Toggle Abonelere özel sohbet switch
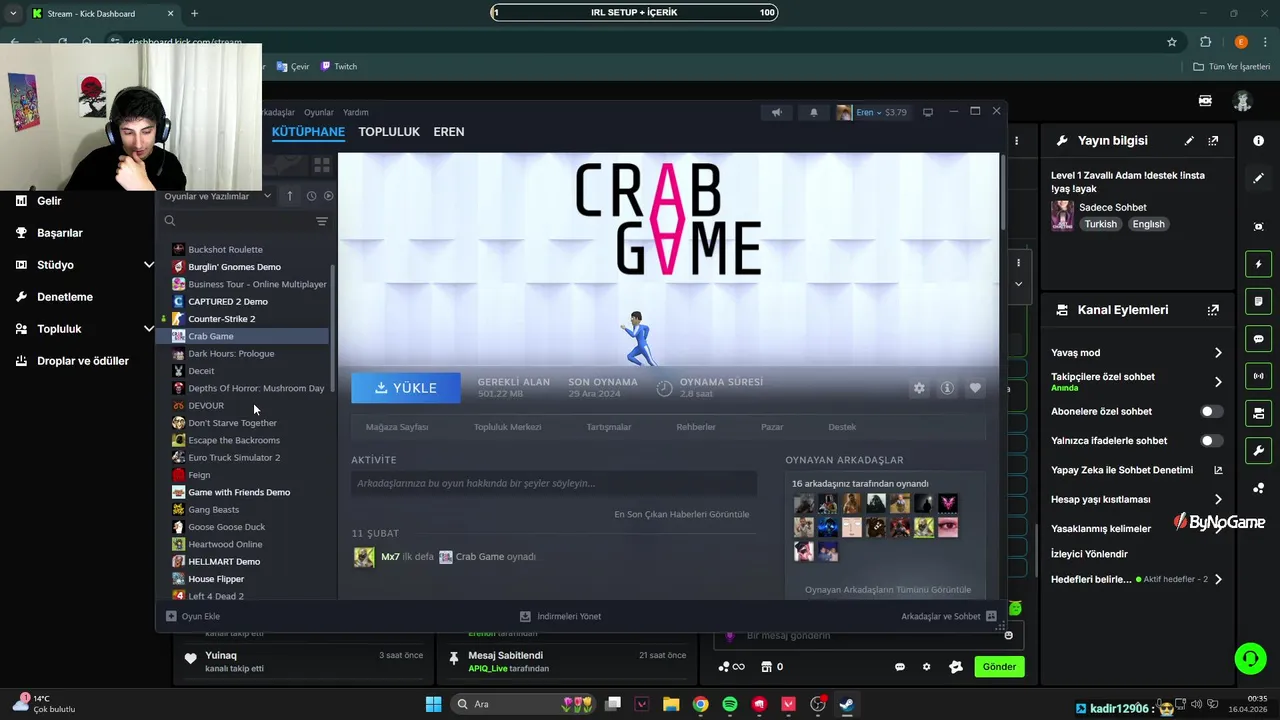 coord(1211,411)
